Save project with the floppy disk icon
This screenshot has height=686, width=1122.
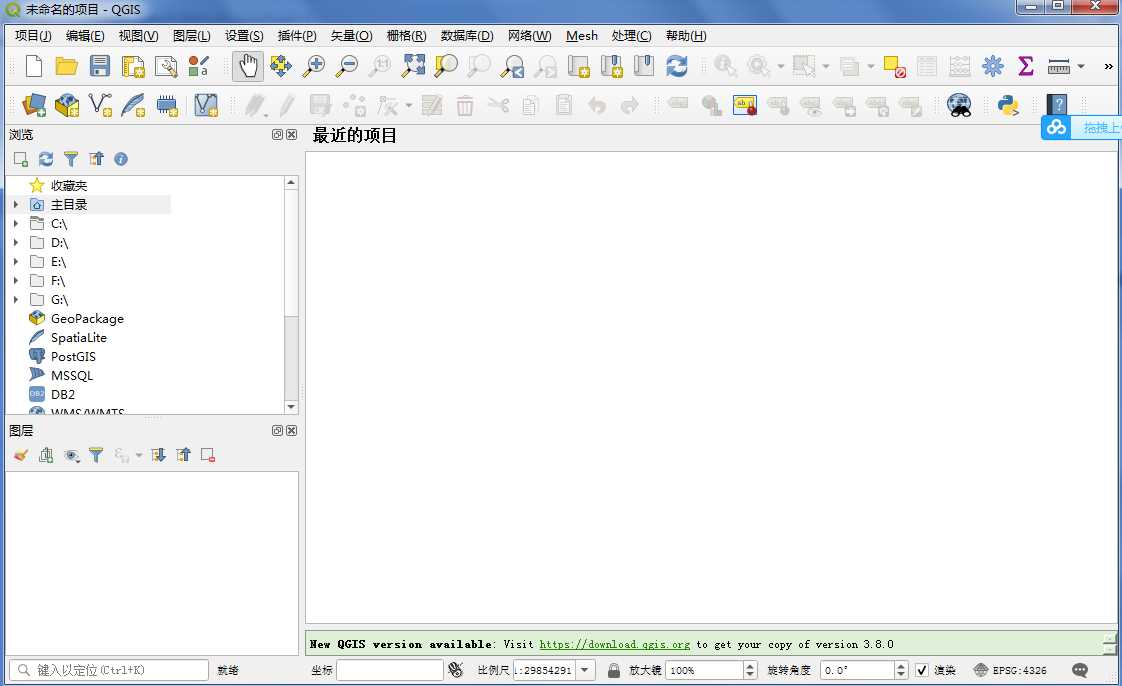tap(99, 66)
